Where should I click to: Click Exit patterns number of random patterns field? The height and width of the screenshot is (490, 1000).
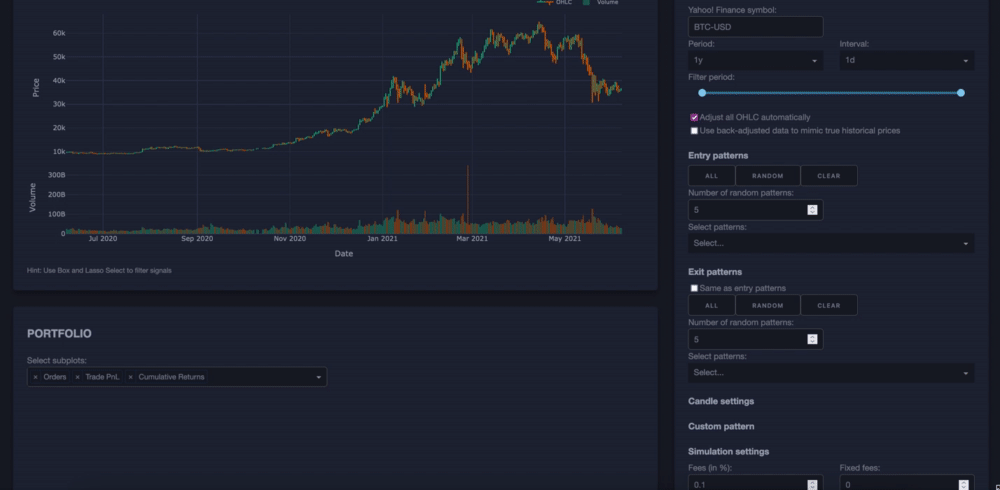click(755, 339)
